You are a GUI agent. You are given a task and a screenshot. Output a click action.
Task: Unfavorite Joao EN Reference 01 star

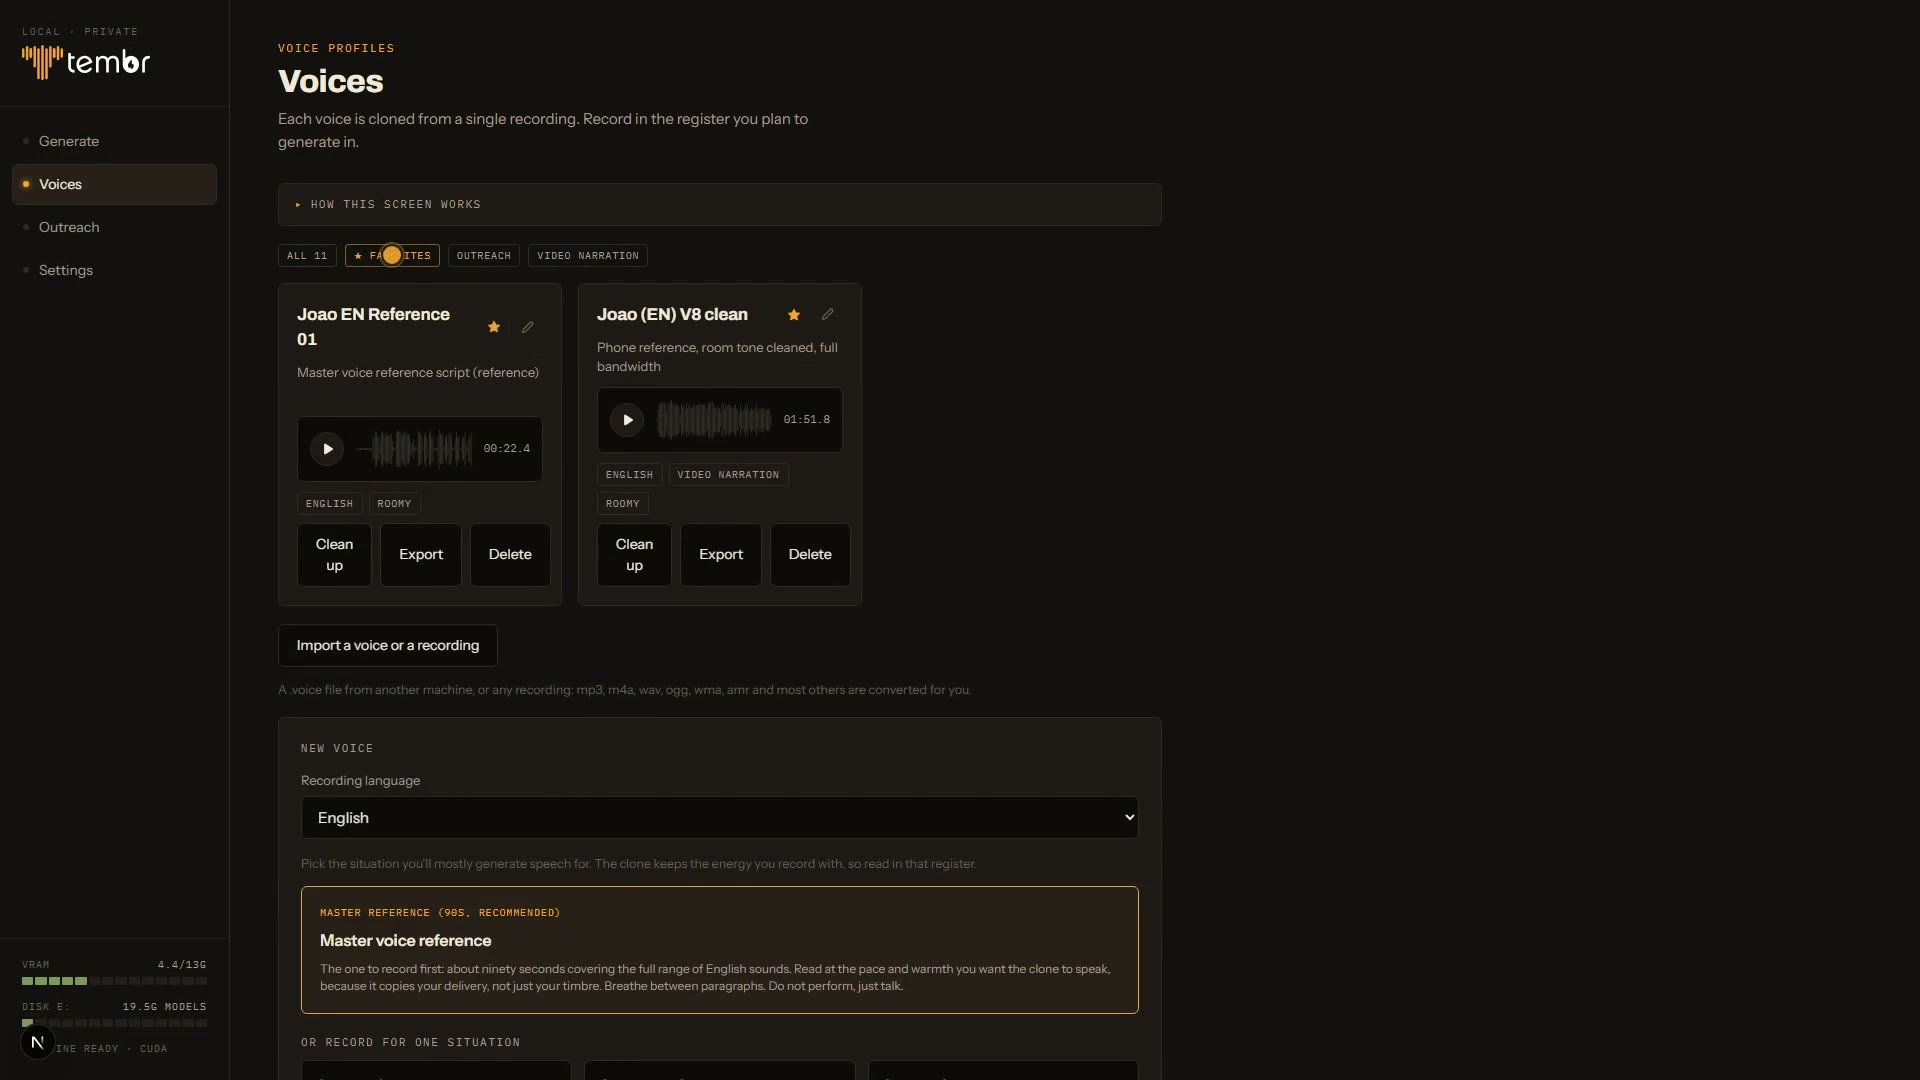pos(494,327)
